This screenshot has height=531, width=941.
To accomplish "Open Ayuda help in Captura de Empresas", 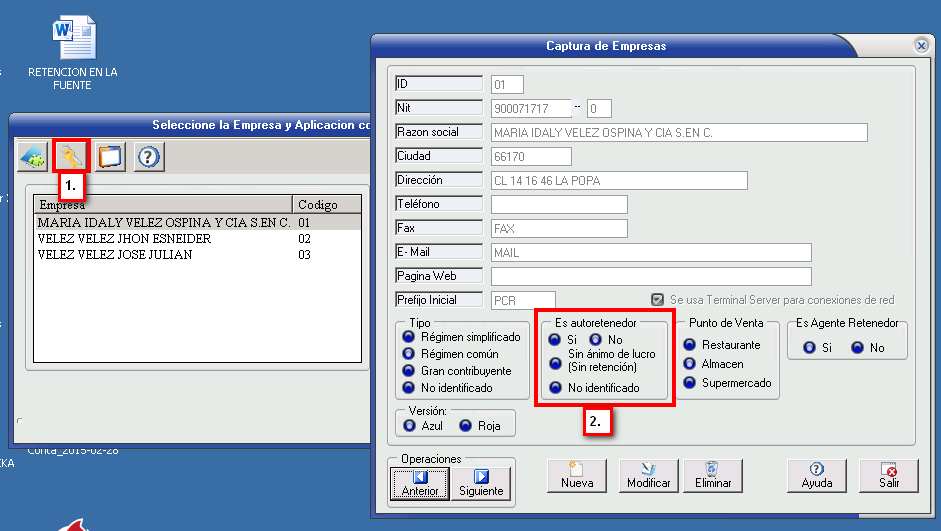I will tap(816, 475).
